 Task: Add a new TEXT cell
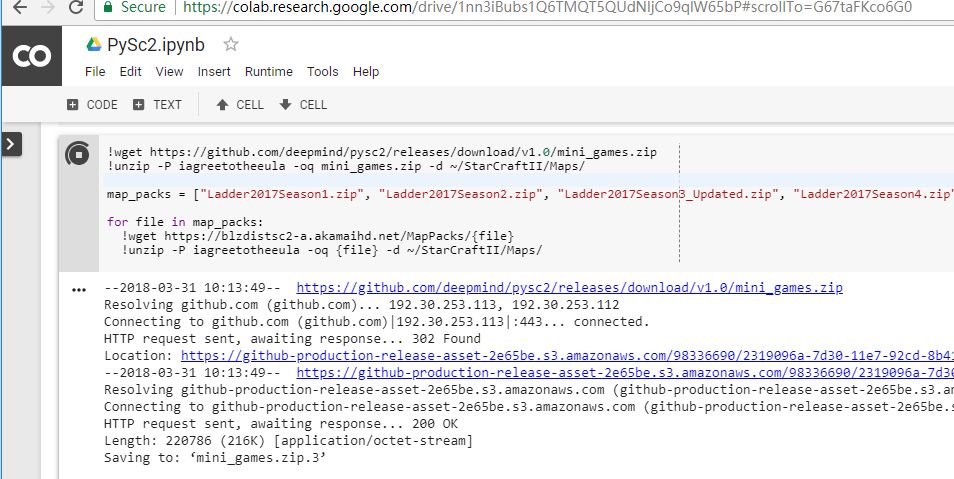point(157,105)
